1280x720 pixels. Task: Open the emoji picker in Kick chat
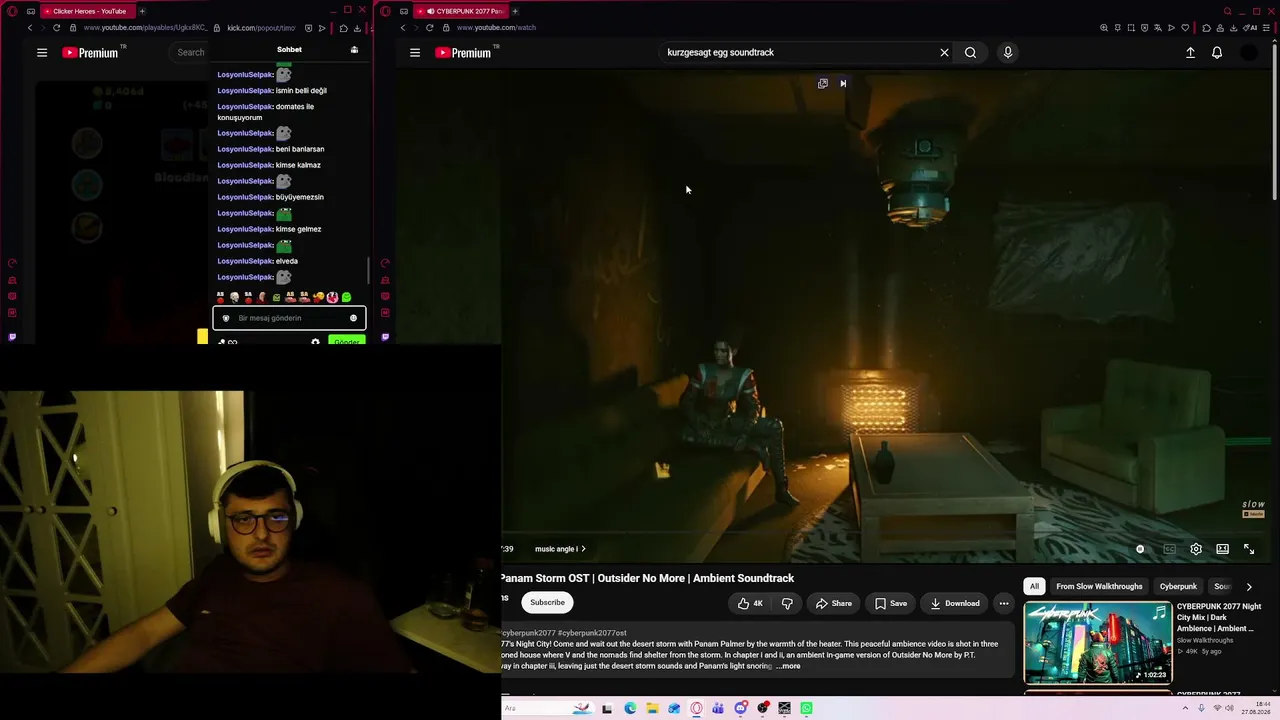[353, 318]
